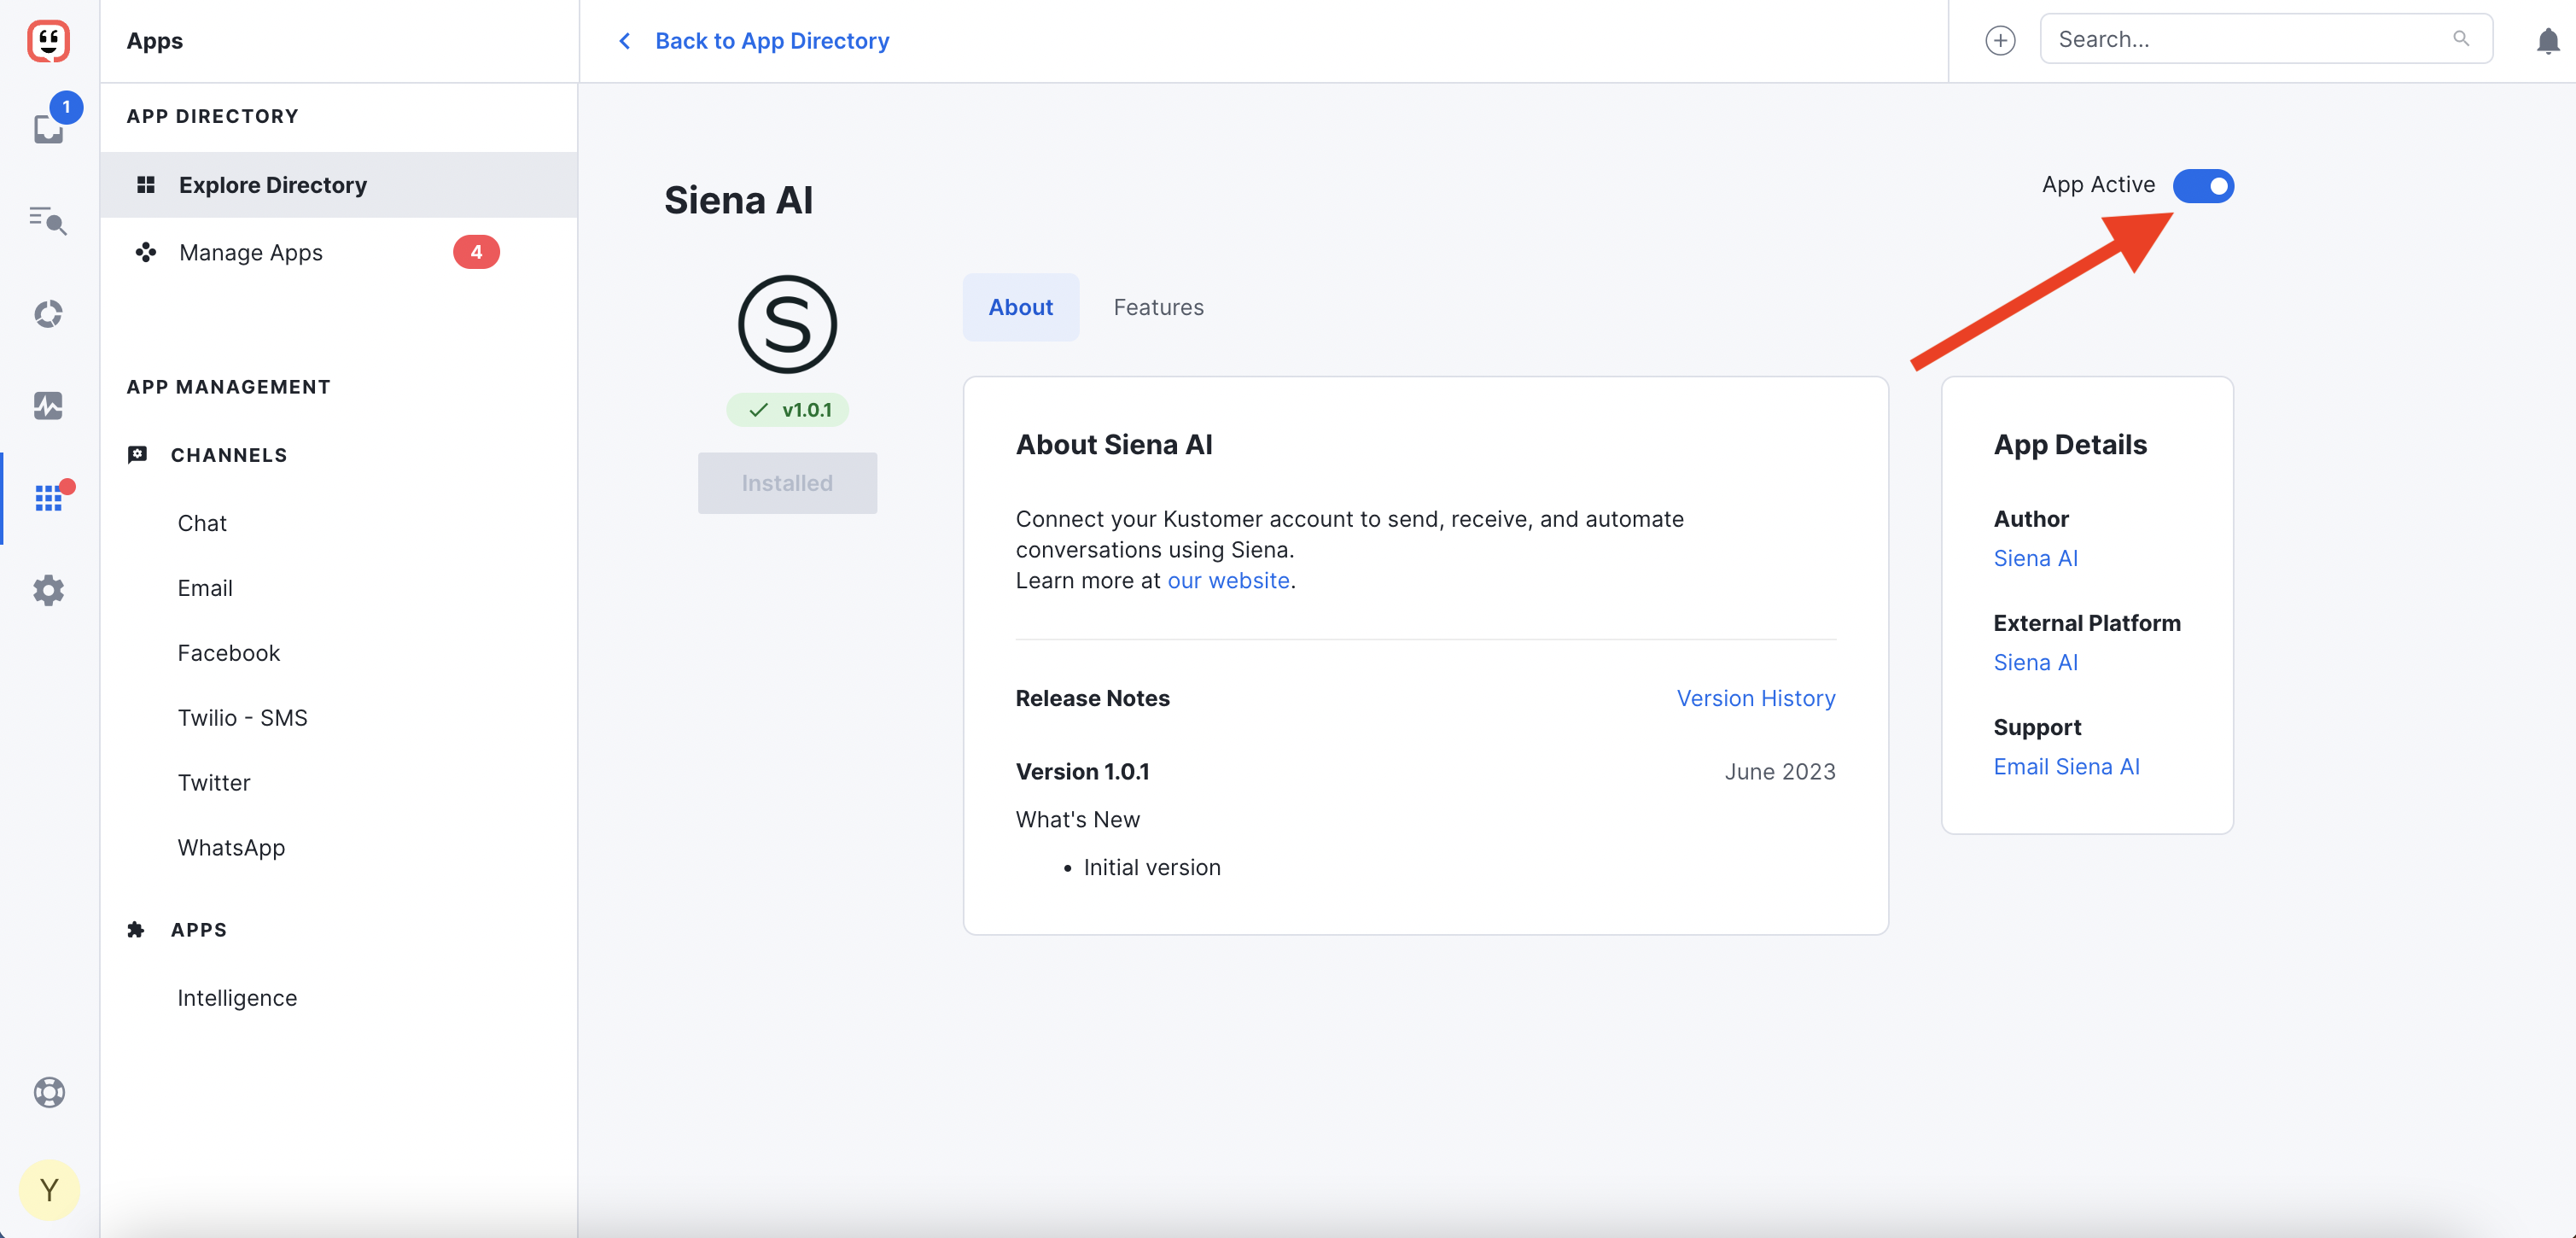Open the reporting chart icon
Image resolution: width=2576 pixels, height=1238 pixels.
pyautogui.click(x=48, y=405)
